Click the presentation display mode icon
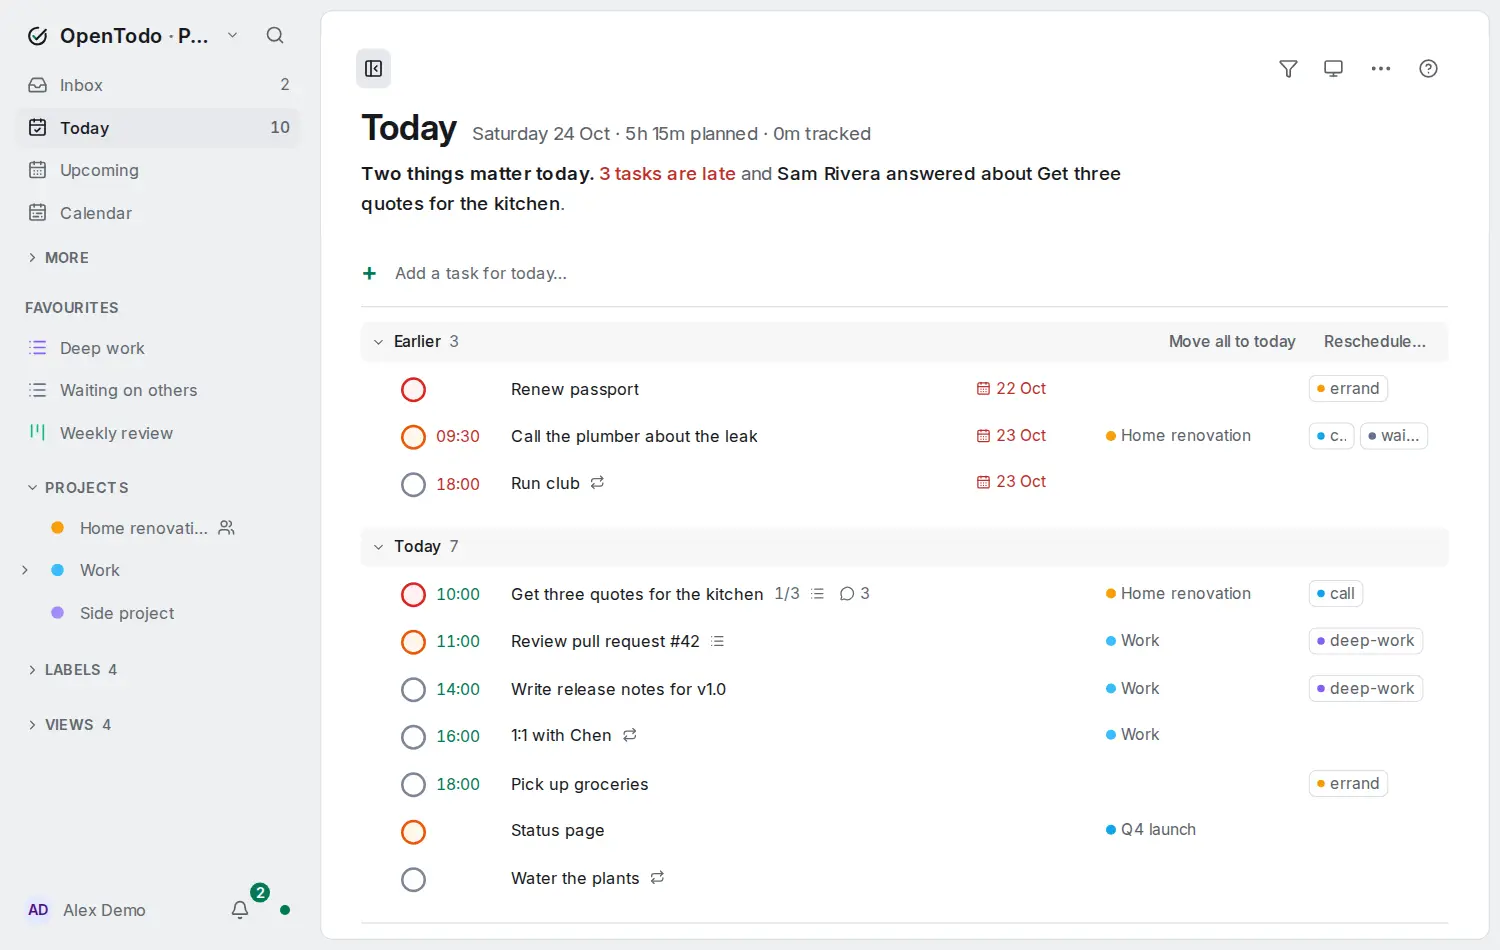The image size is (1500, 950). point(1333,69)
